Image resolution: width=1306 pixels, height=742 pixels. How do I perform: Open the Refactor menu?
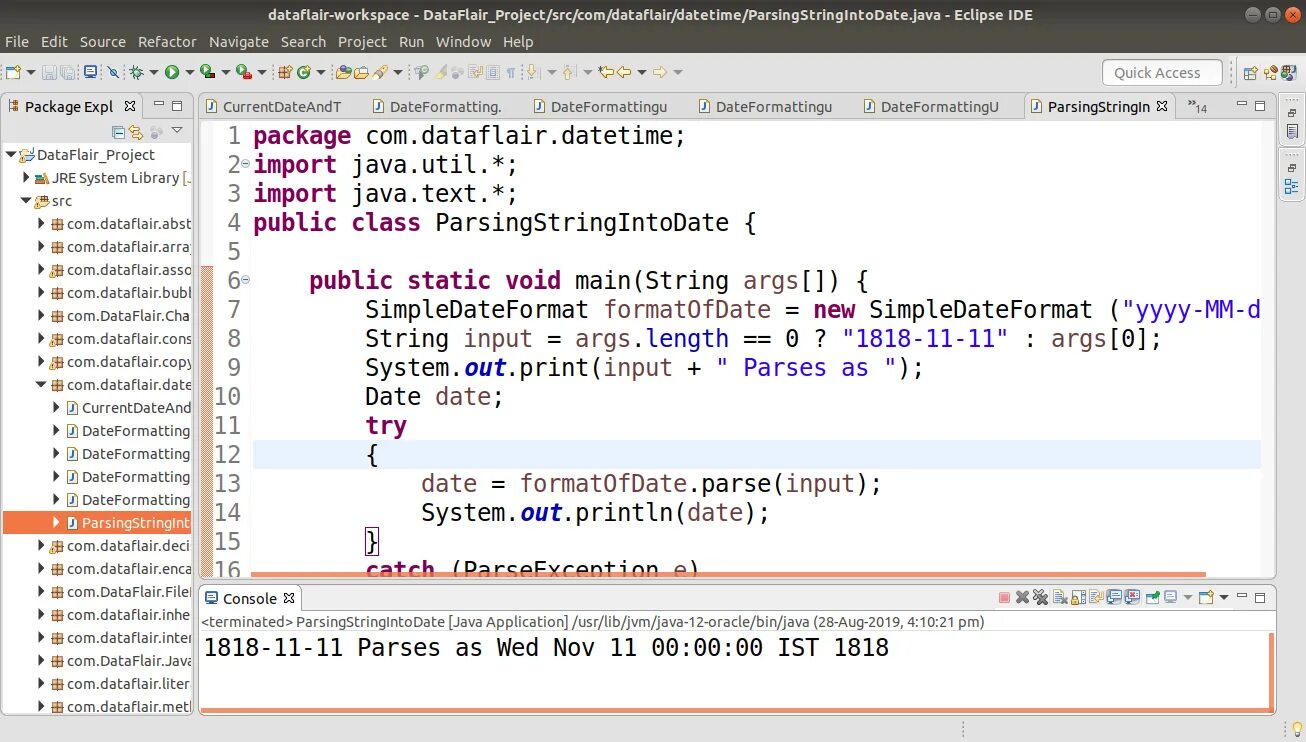point(167,42)
